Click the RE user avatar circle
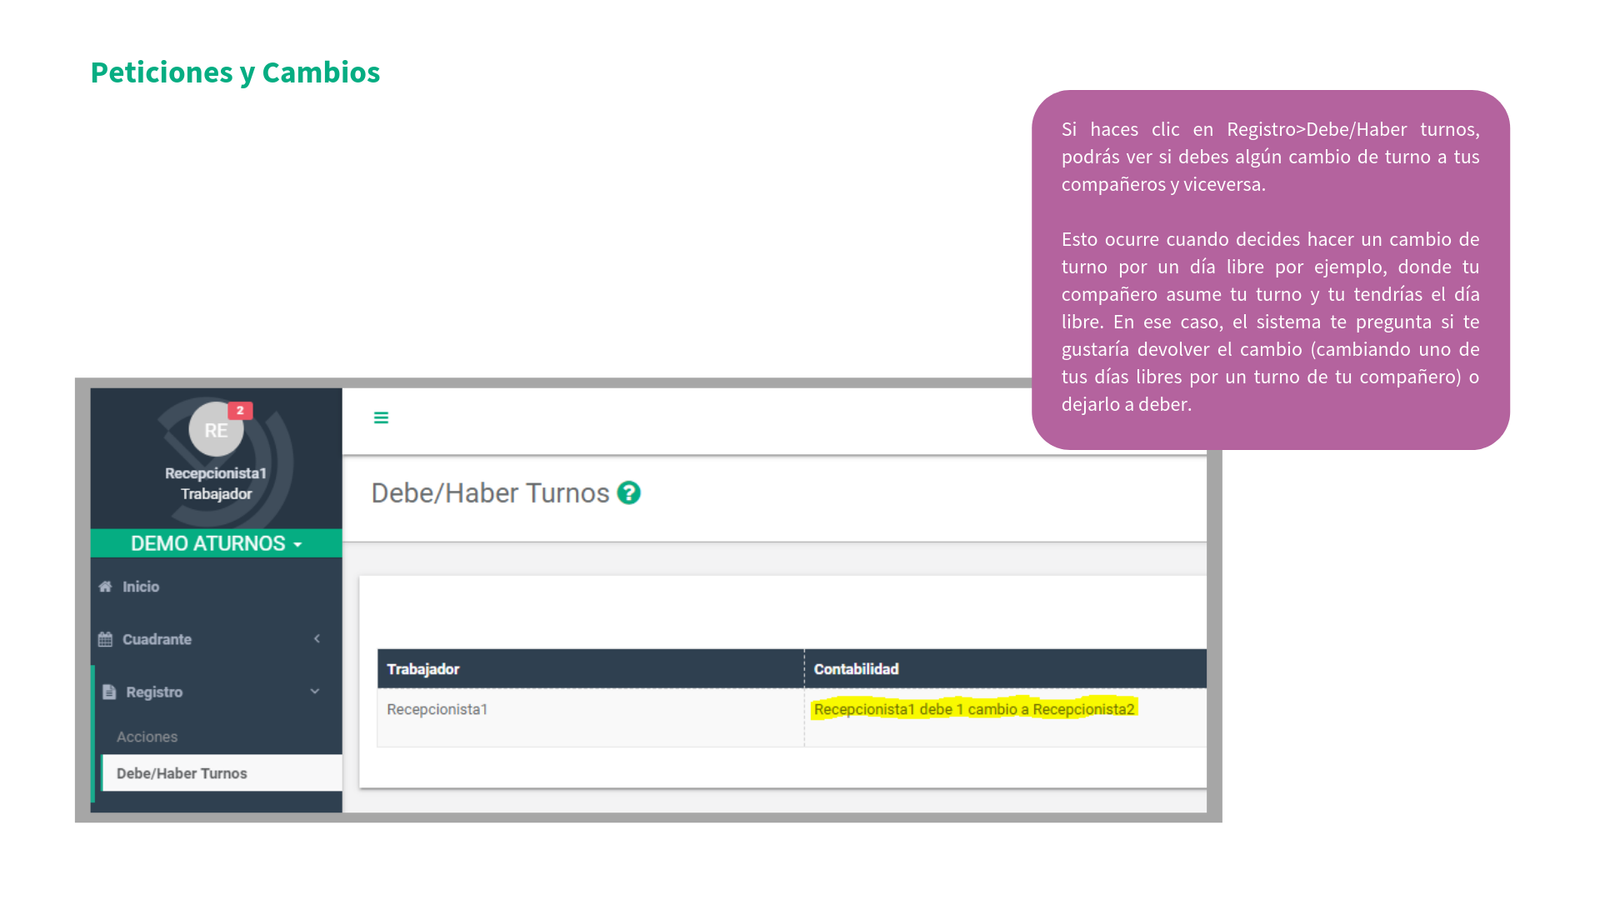Viewport: 1600px width, 900px height. 215,430
